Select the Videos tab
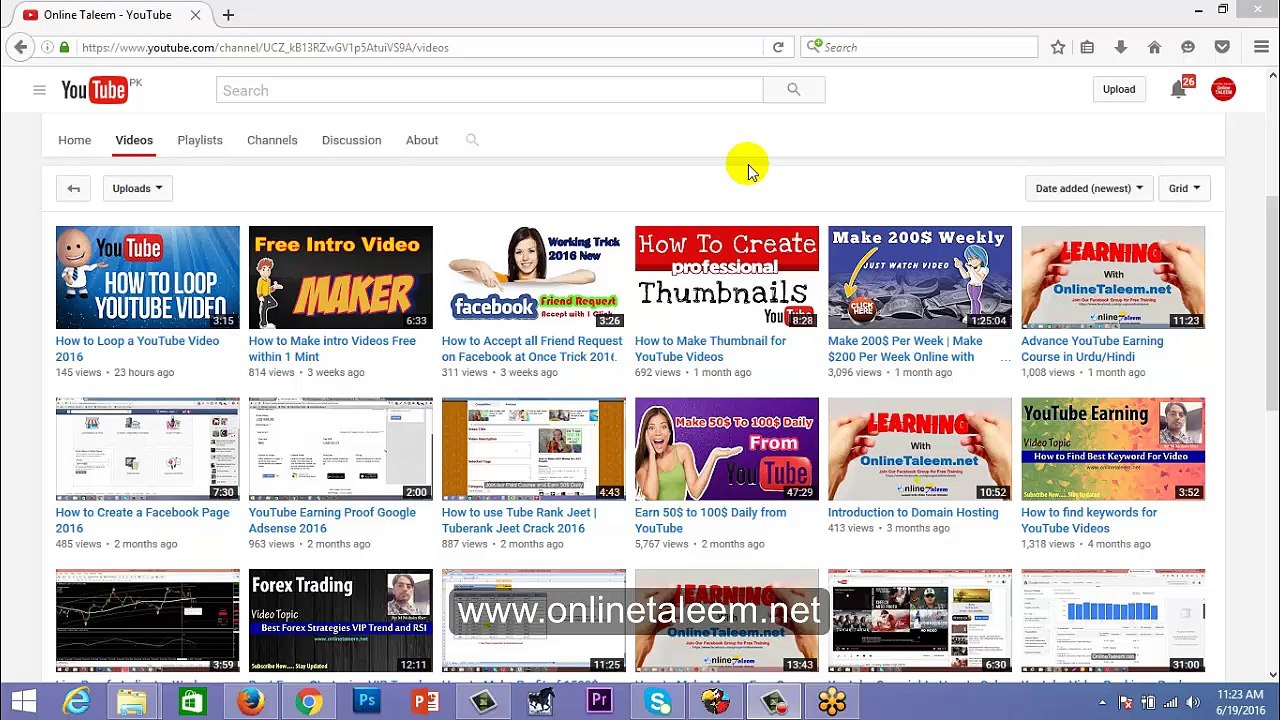This screenshot has height=720, width=1280. coord(134,140)
